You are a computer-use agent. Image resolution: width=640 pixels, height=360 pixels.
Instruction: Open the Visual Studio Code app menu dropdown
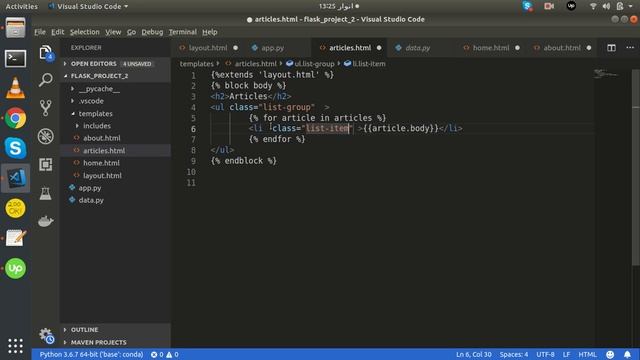click(89, 6)
